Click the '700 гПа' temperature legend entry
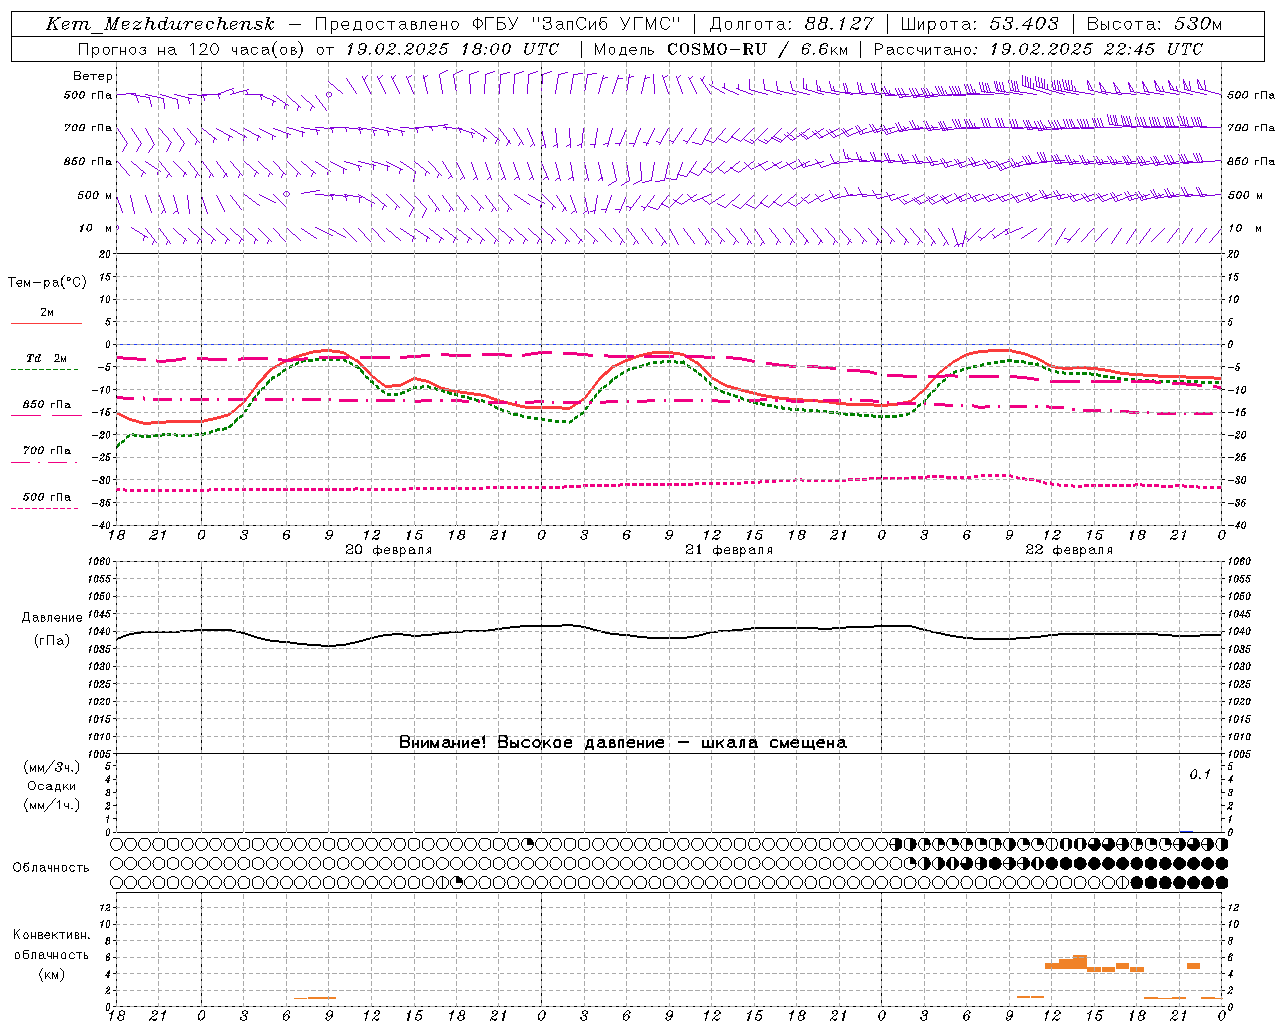Viewport: 1280px width, 1024px height. click(x=47, y=450)
